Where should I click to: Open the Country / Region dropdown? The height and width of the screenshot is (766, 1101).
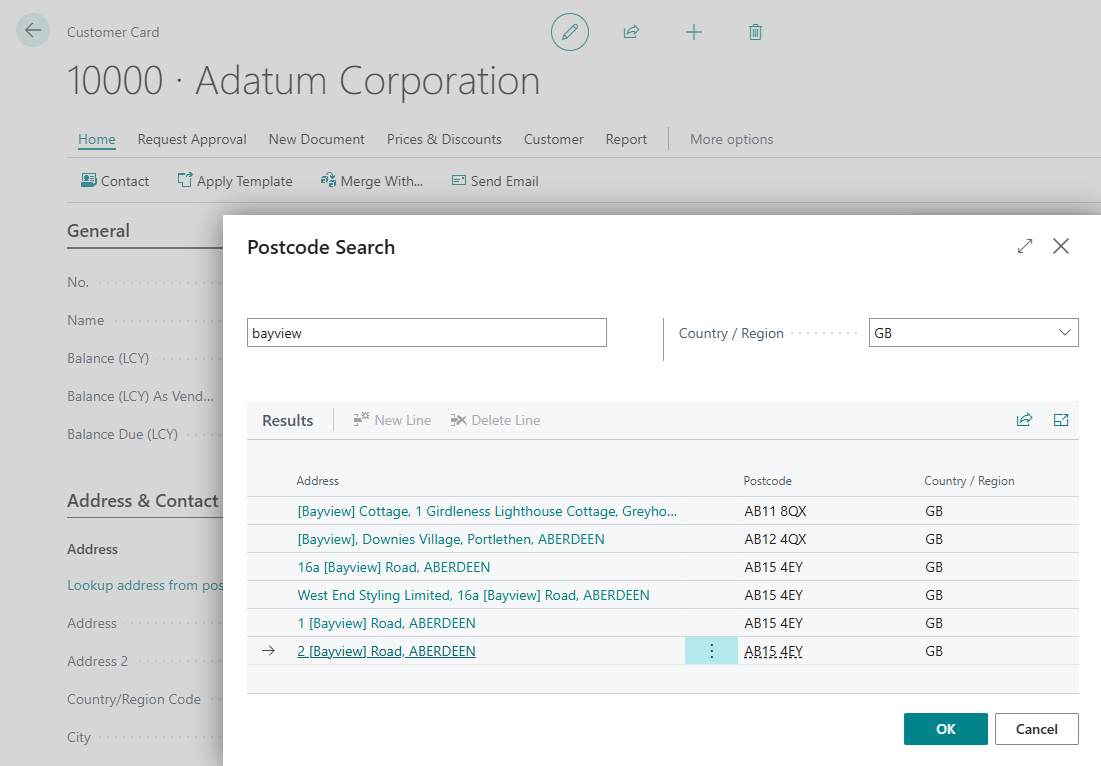1062,332
